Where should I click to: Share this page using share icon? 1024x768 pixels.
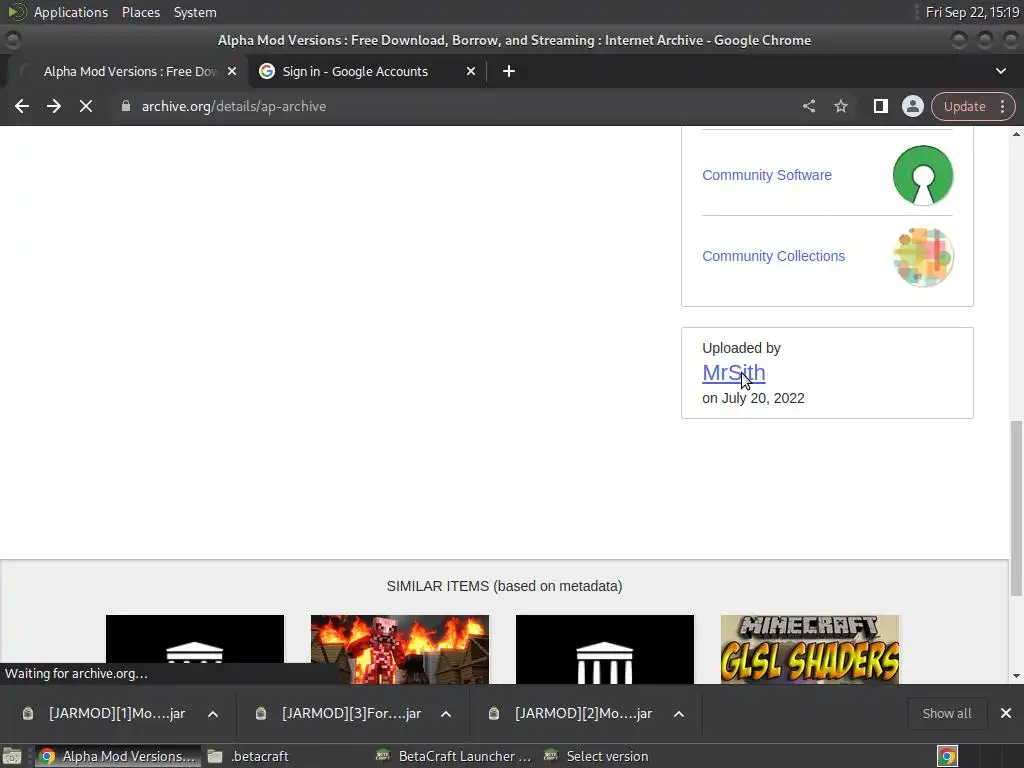pos(808,106)
